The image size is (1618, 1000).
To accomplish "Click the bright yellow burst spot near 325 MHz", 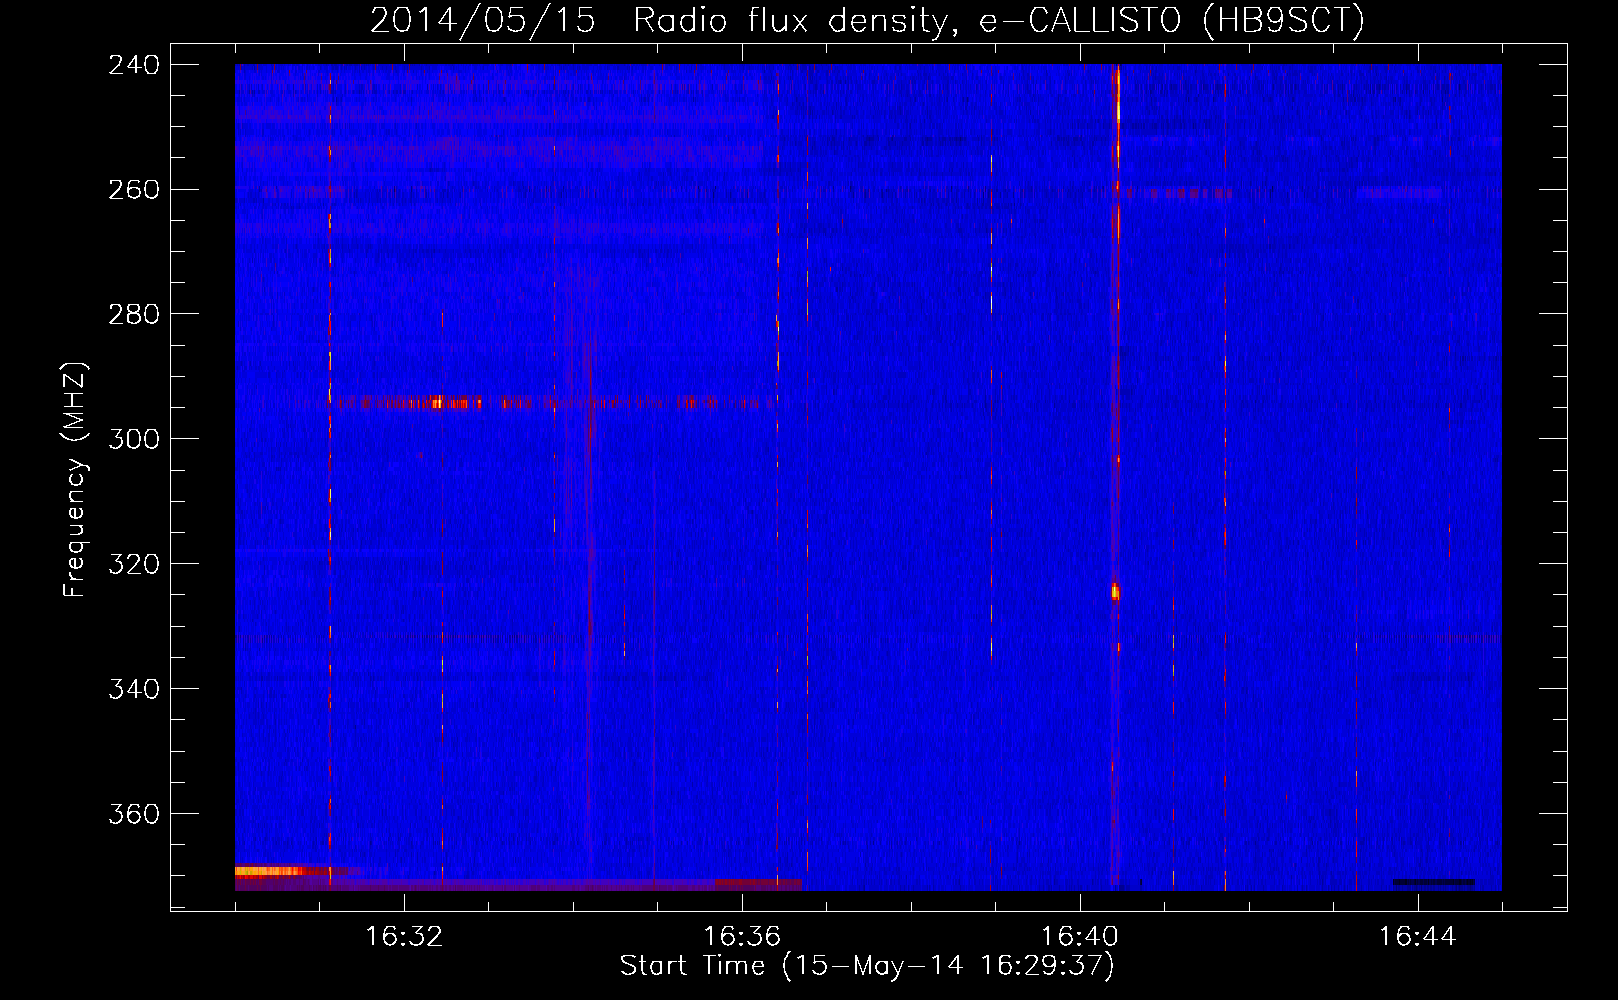I will [x=1115, y=591].
